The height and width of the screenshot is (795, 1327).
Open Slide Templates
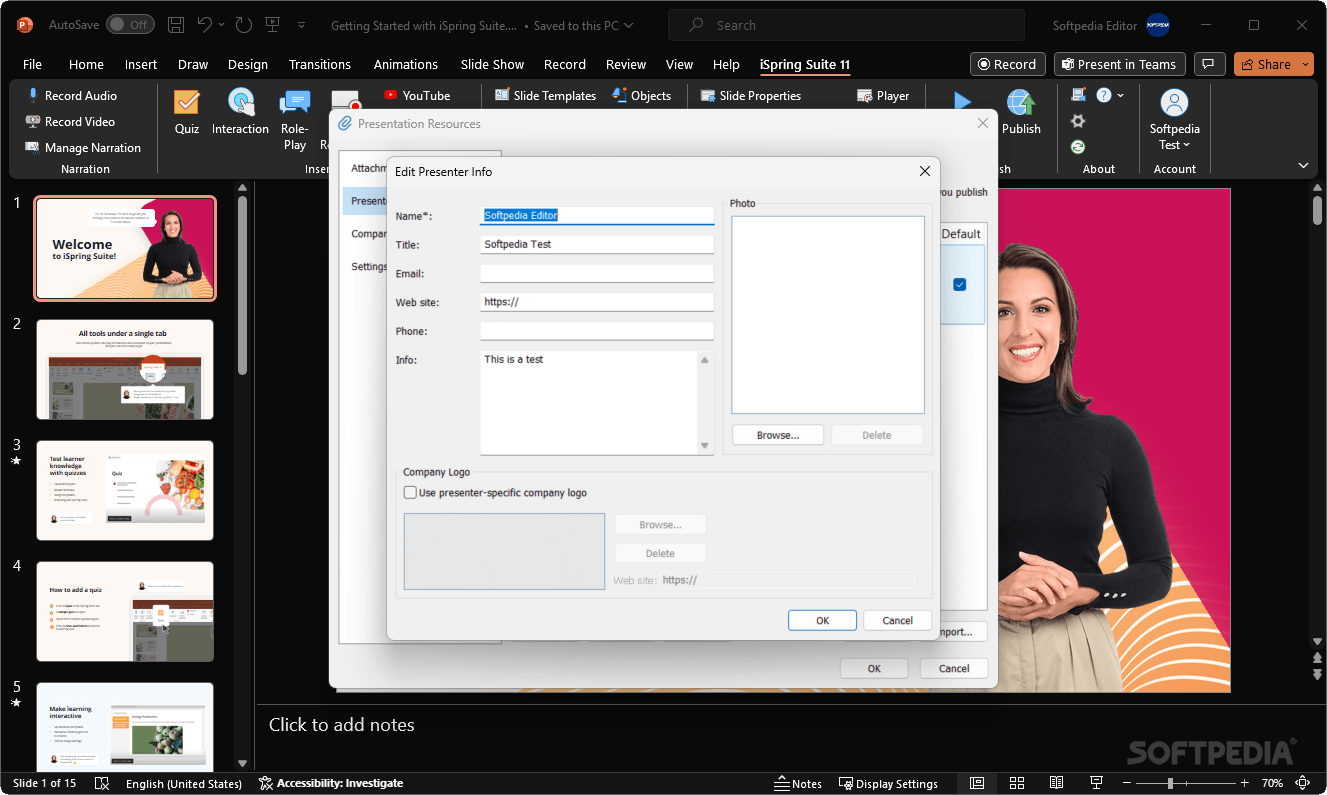tap(546, 96)
